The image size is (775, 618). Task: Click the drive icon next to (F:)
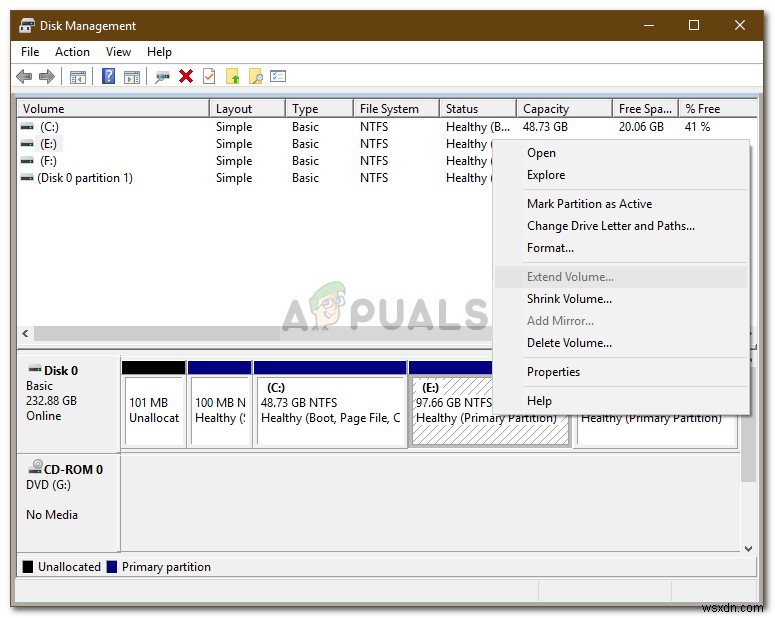click(27, 161)
